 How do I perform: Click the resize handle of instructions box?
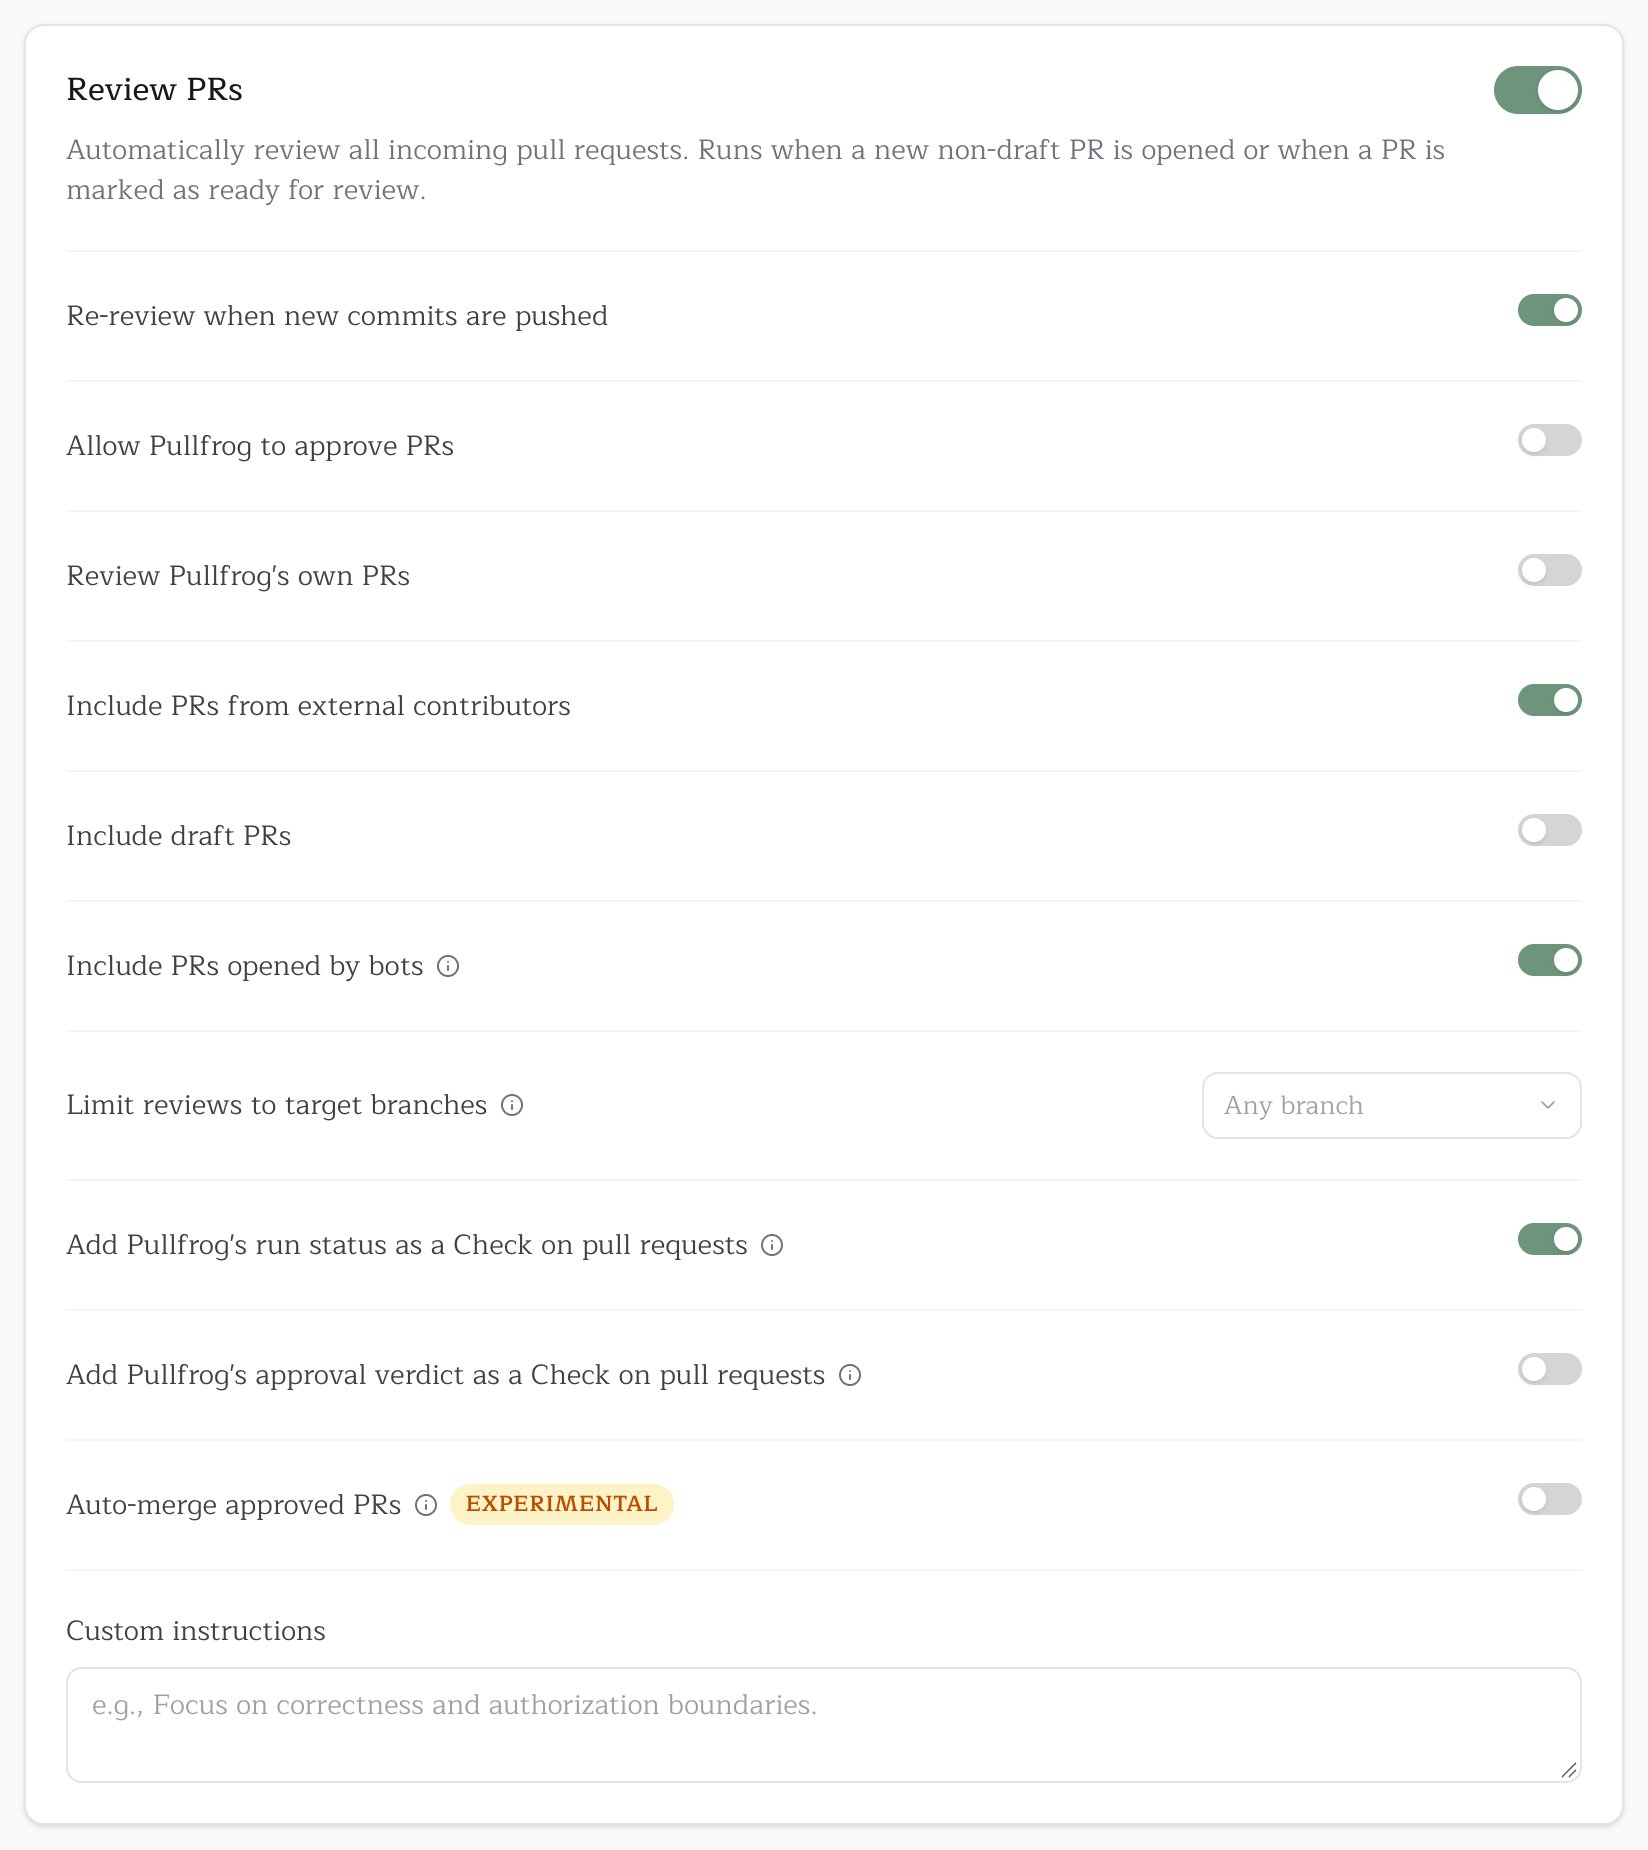click(1568, 1770)
